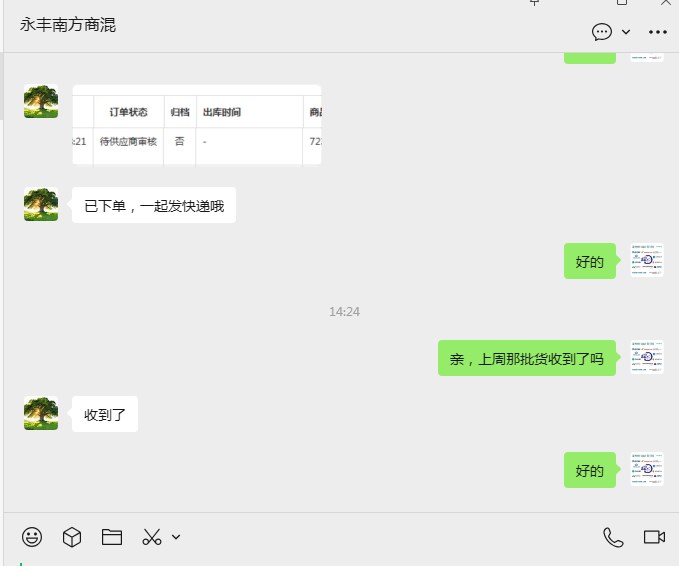This screenshot has height=566, width=679.
Task: Click the green bubble "亲，上周那批货收到了吗"
Action: [x=527, y=358]
